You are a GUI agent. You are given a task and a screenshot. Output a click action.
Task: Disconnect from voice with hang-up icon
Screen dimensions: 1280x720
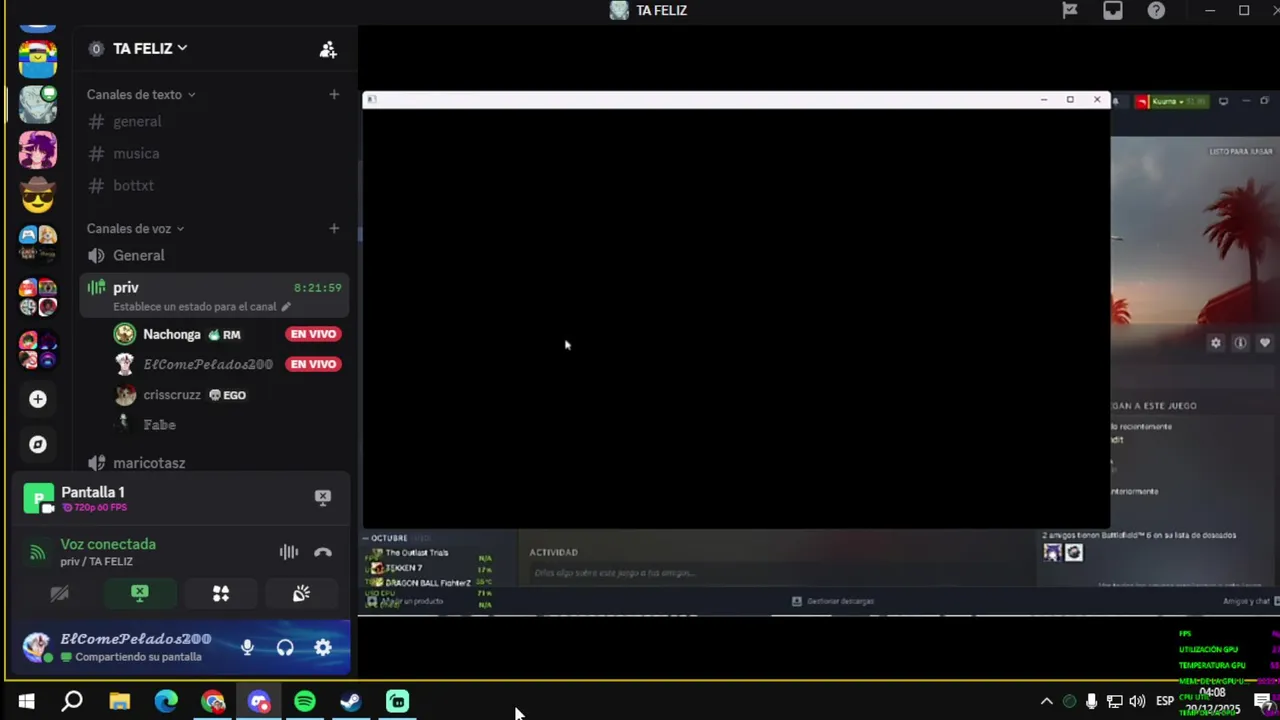[x=322, y=552]
